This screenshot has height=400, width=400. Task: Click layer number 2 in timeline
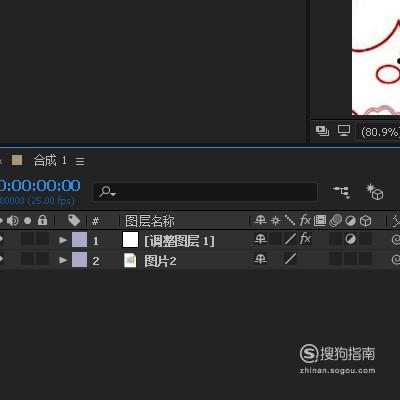pyautogui.click(x=96, y=261)
